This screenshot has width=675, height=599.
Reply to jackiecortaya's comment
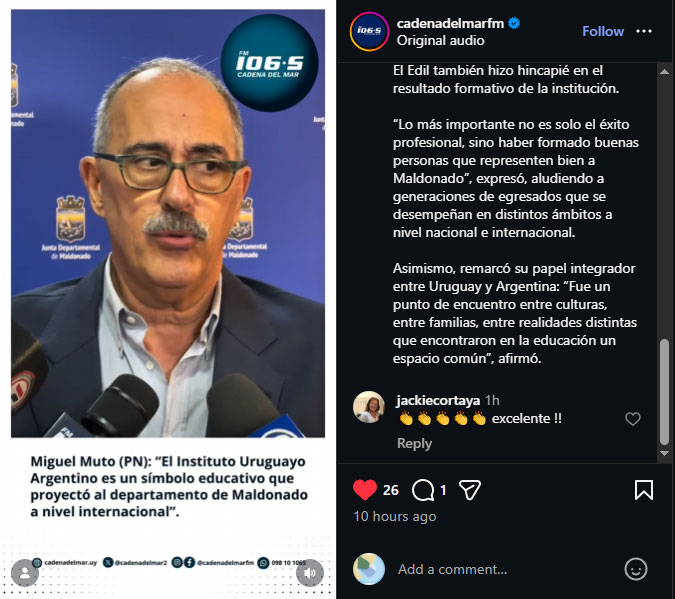click(x=414, y=443)
